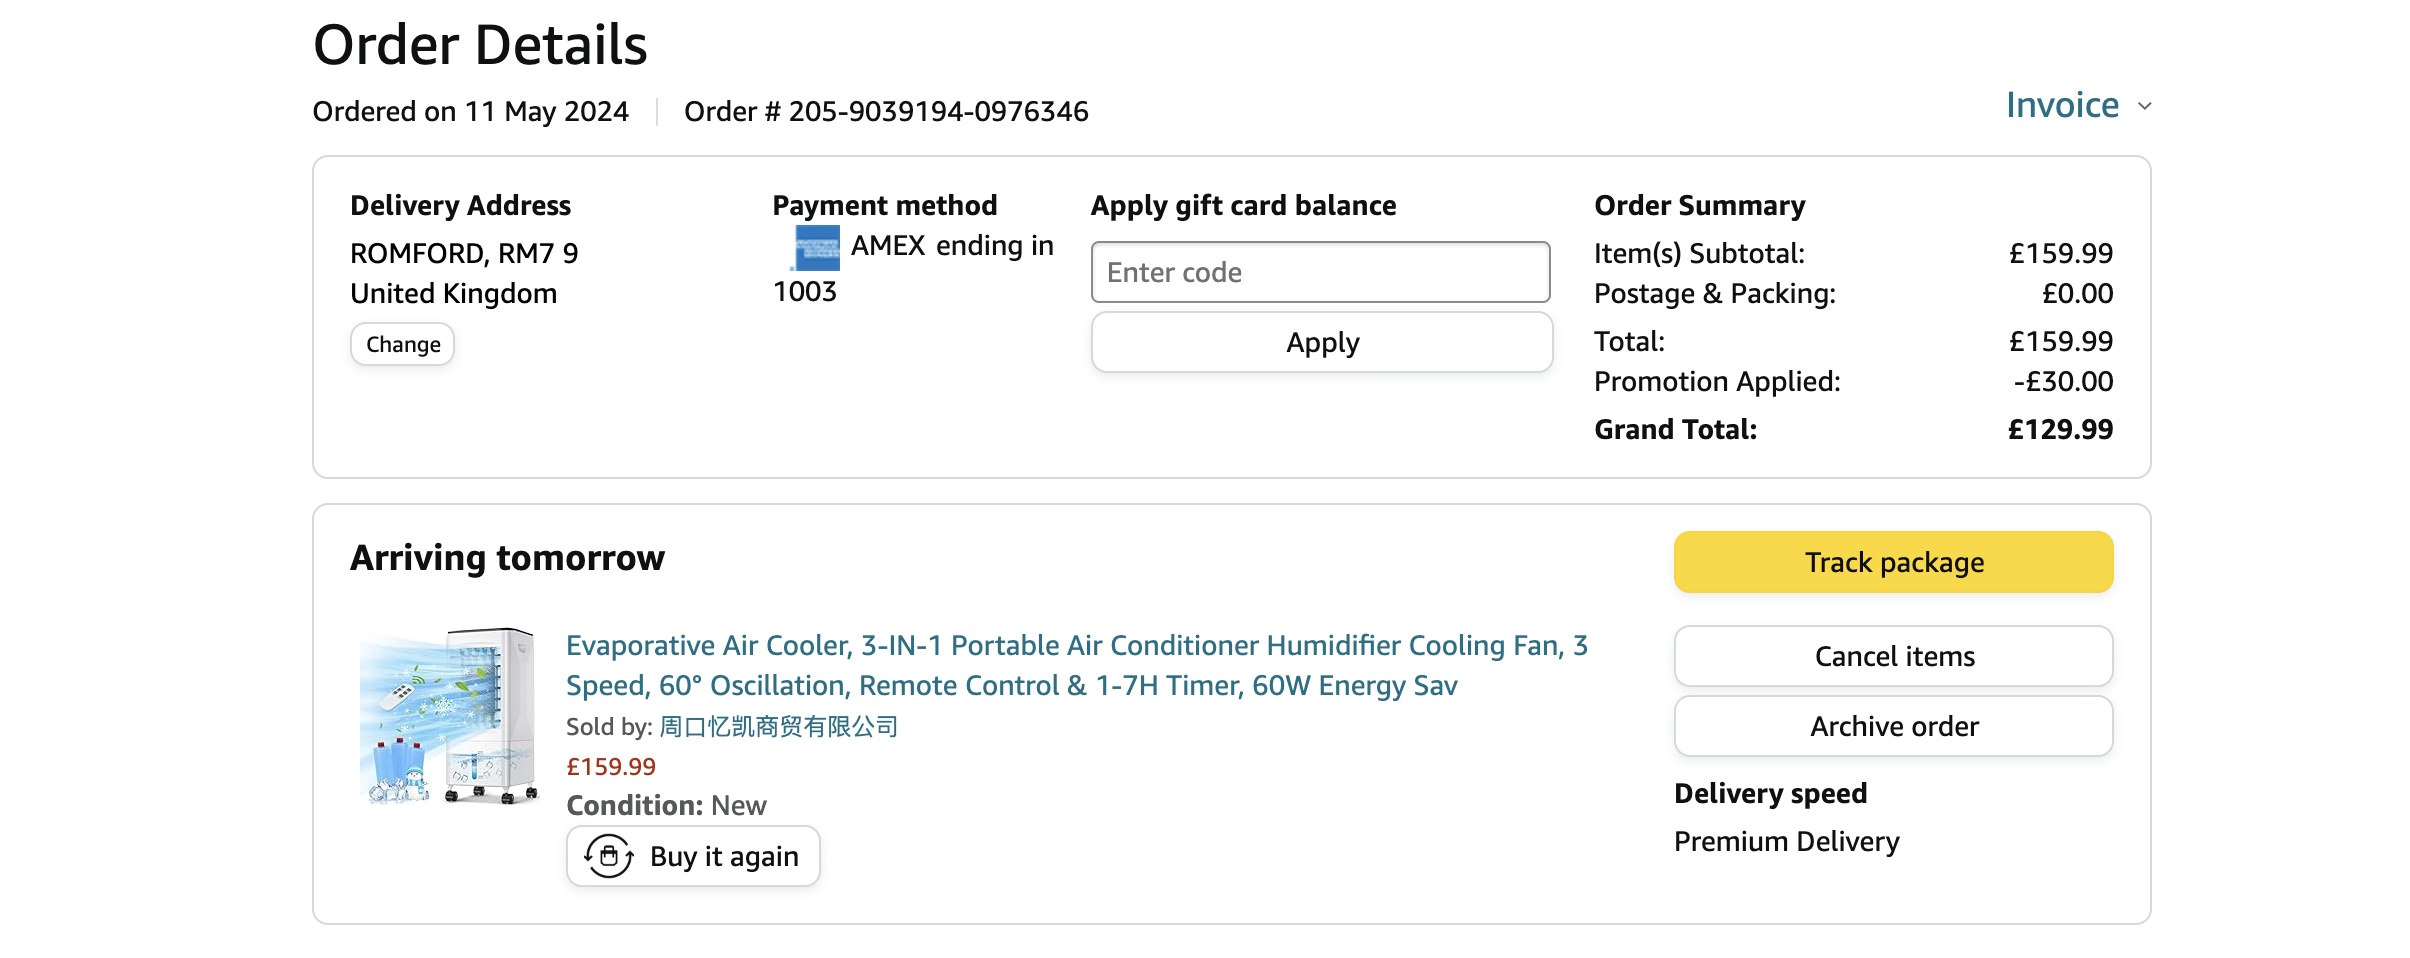The height and width of the screenshot is (958, 2410).
Task: Click the Premium Delivery speed text
Action: tap(1786, 841)
